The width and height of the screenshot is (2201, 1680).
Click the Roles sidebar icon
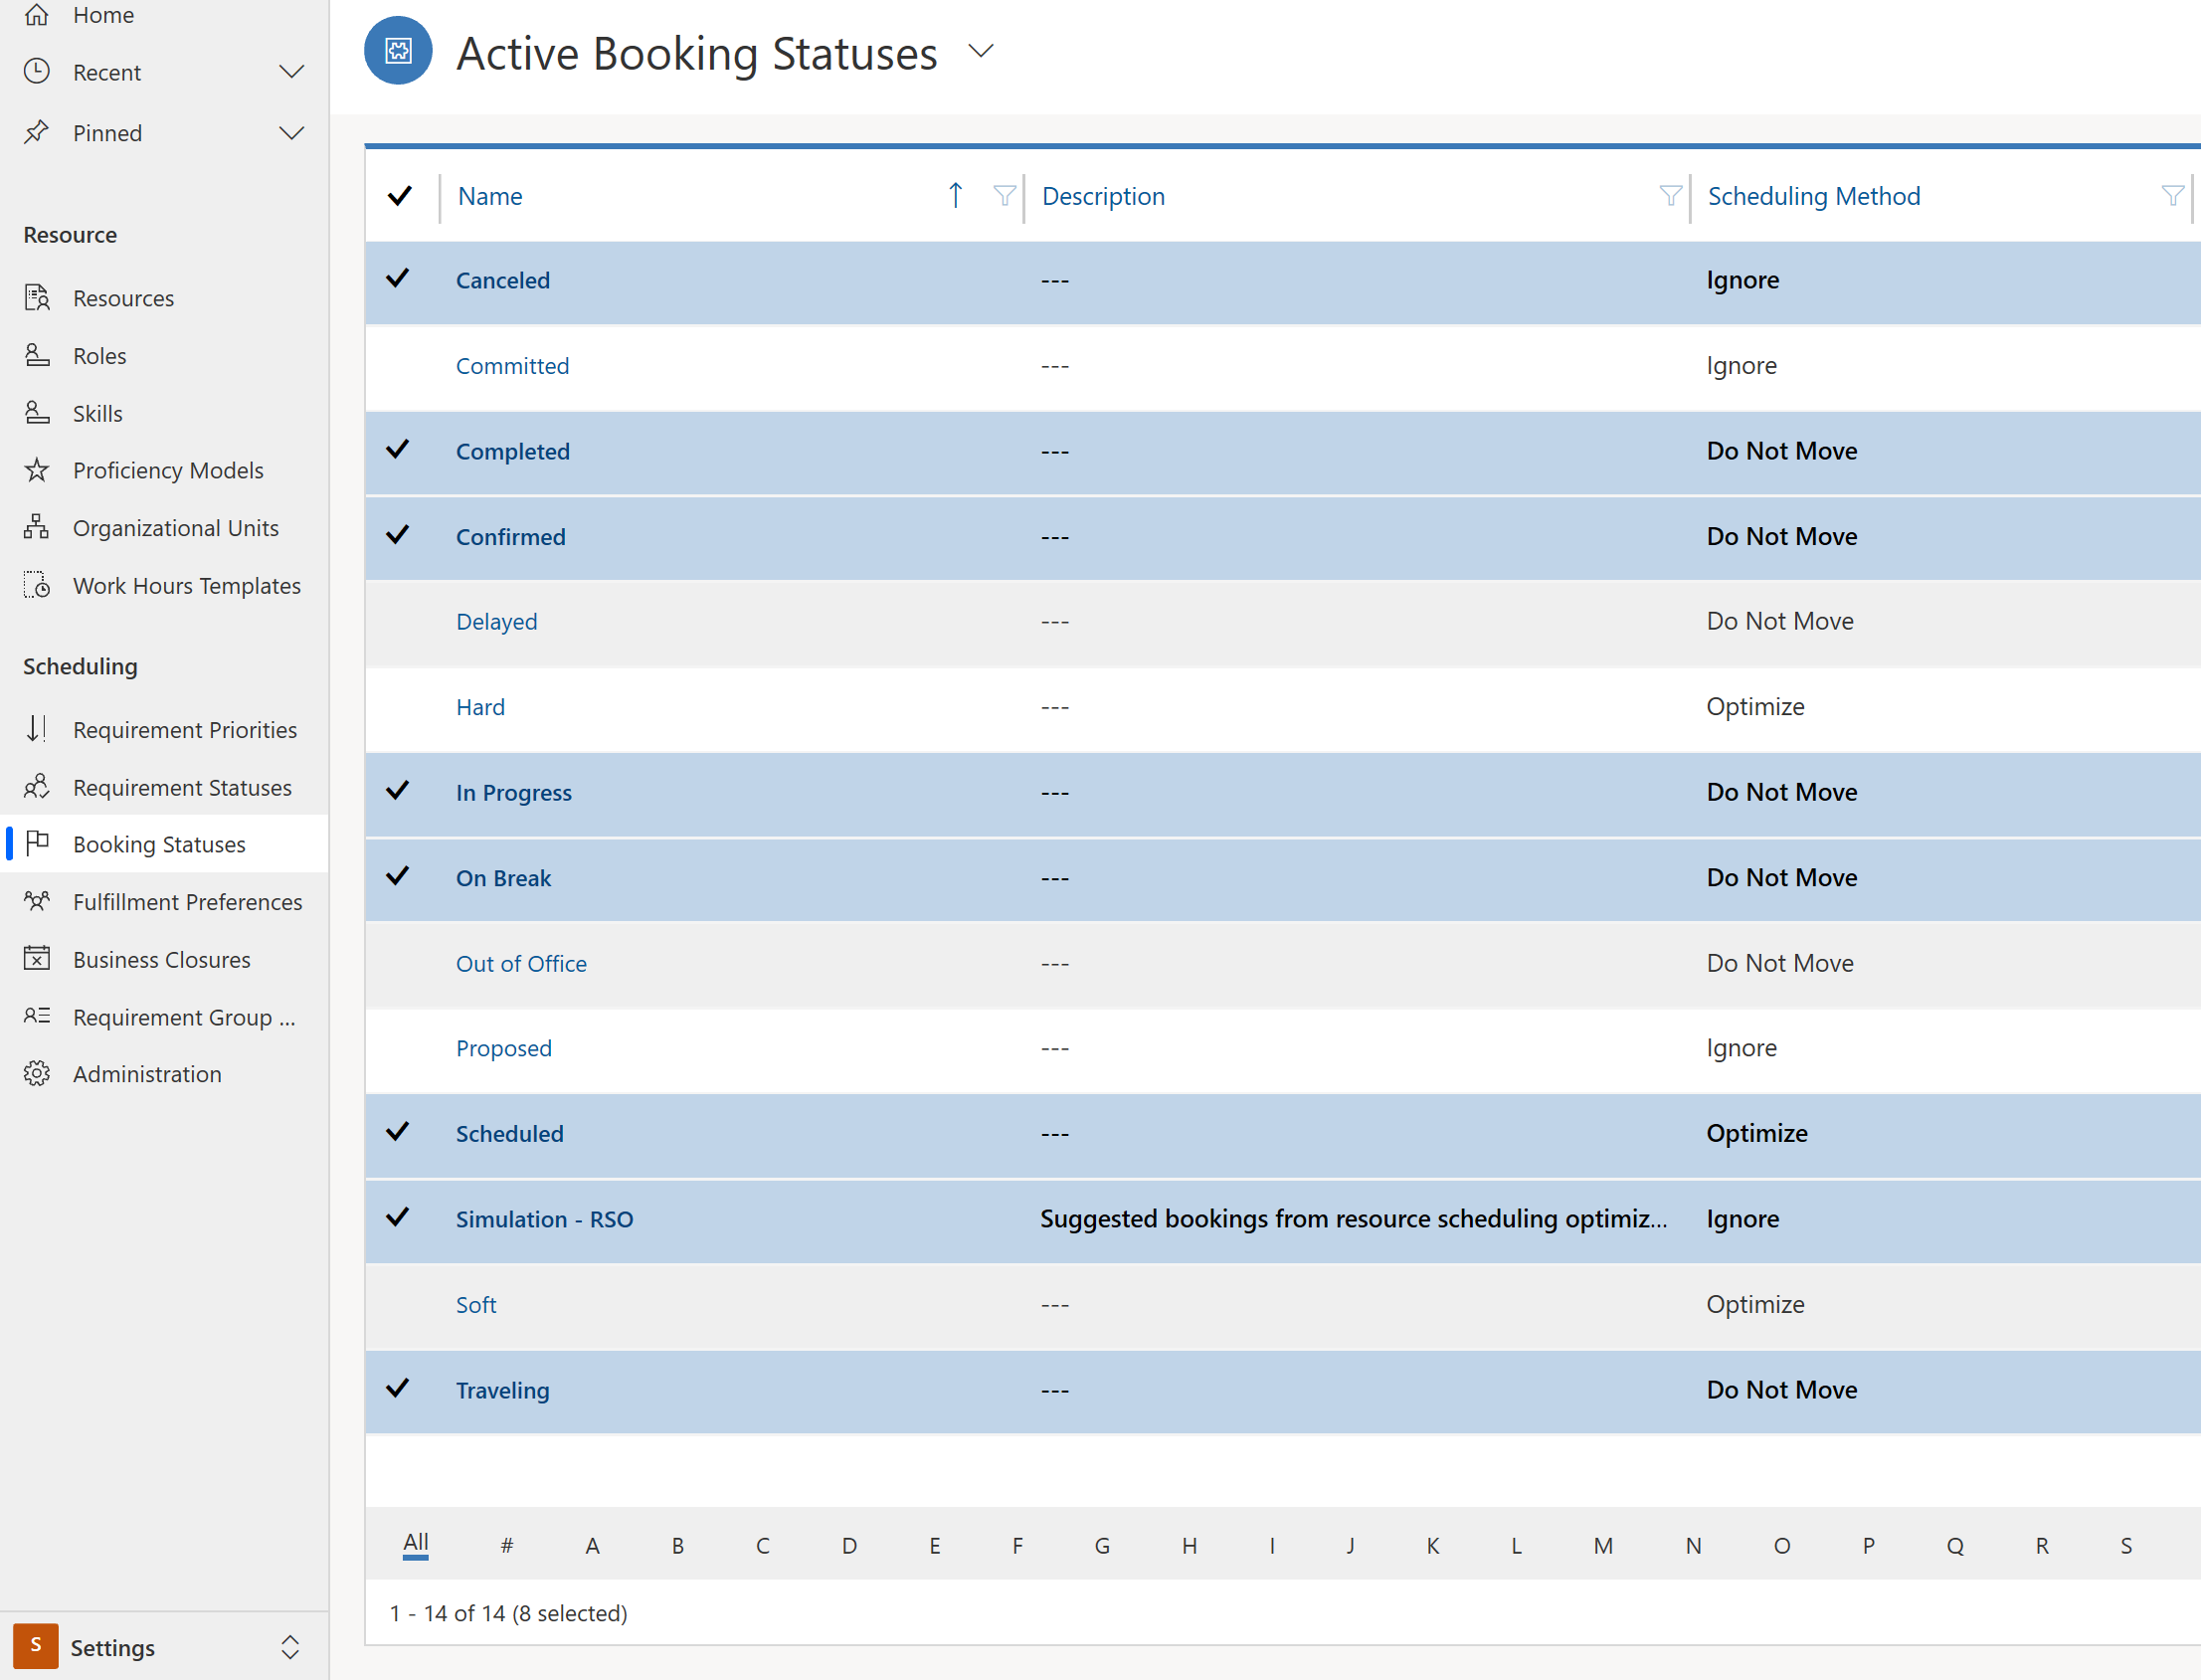pyautogui.click(x=39, y=355)
